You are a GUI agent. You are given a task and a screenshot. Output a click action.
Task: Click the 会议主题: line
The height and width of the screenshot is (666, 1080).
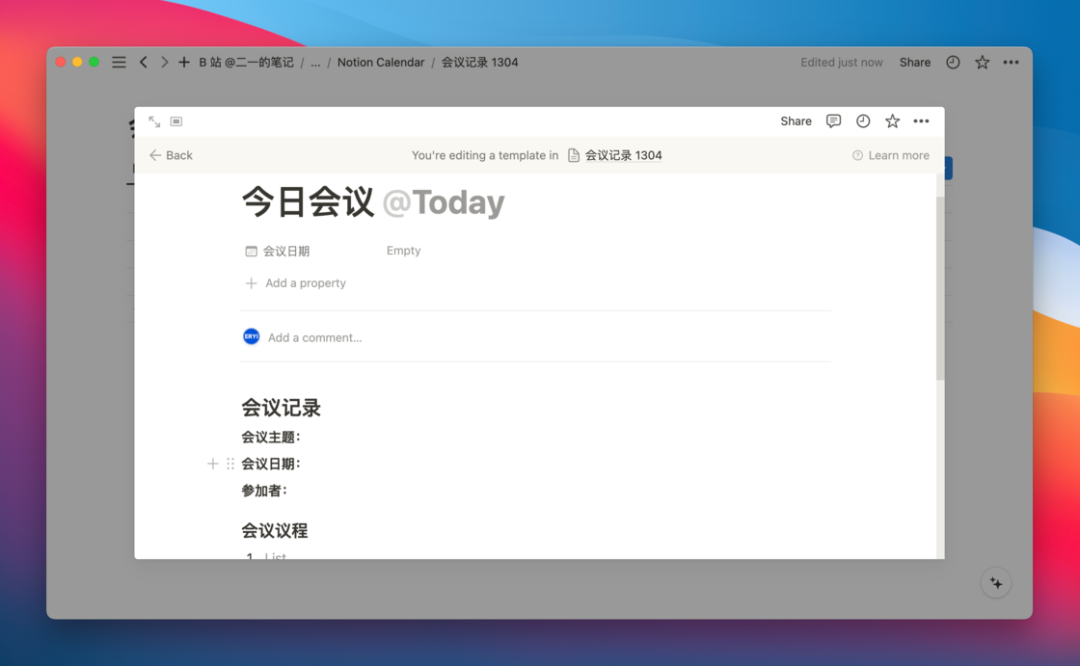pos(271,437)
